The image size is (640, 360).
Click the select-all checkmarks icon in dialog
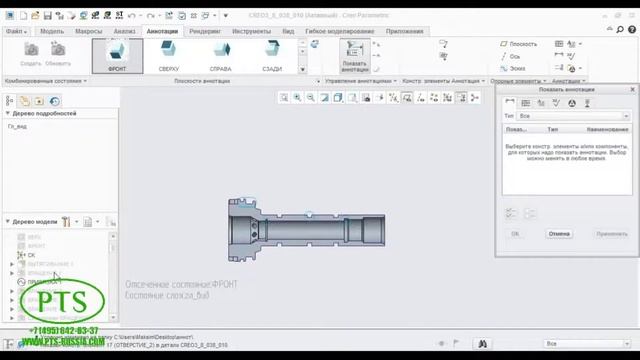(x=511, y=213)
